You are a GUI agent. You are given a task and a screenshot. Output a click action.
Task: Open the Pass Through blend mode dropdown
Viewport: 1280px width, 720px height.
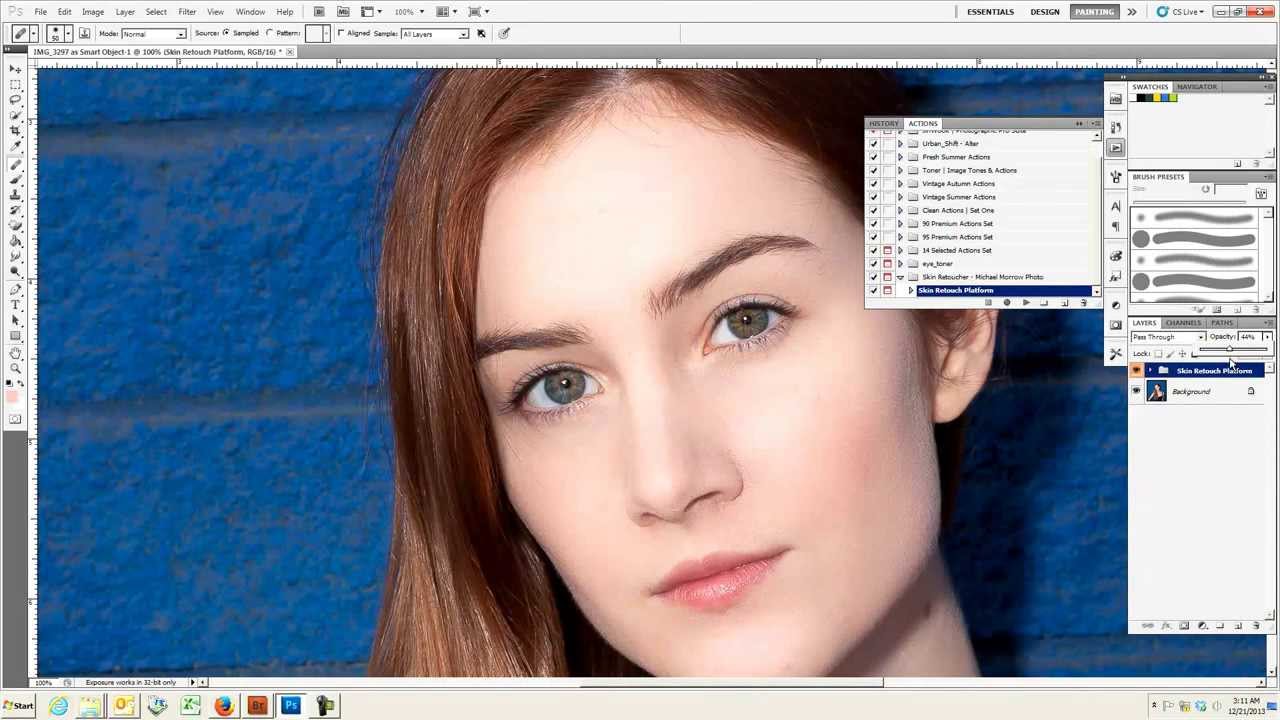tap(1168, 337)
